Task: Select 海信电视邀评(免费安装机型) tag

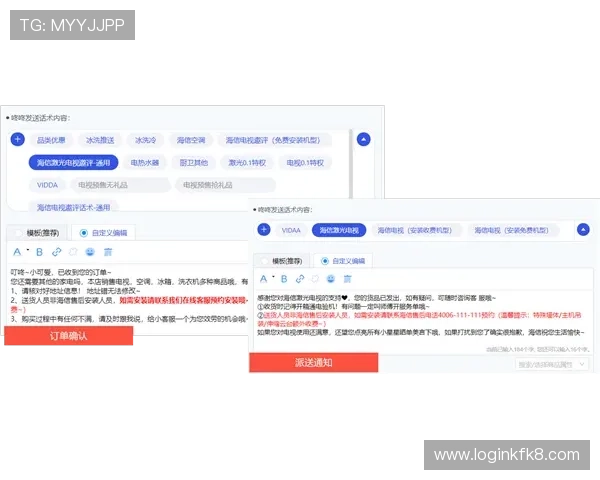Action: pos(273,140)
